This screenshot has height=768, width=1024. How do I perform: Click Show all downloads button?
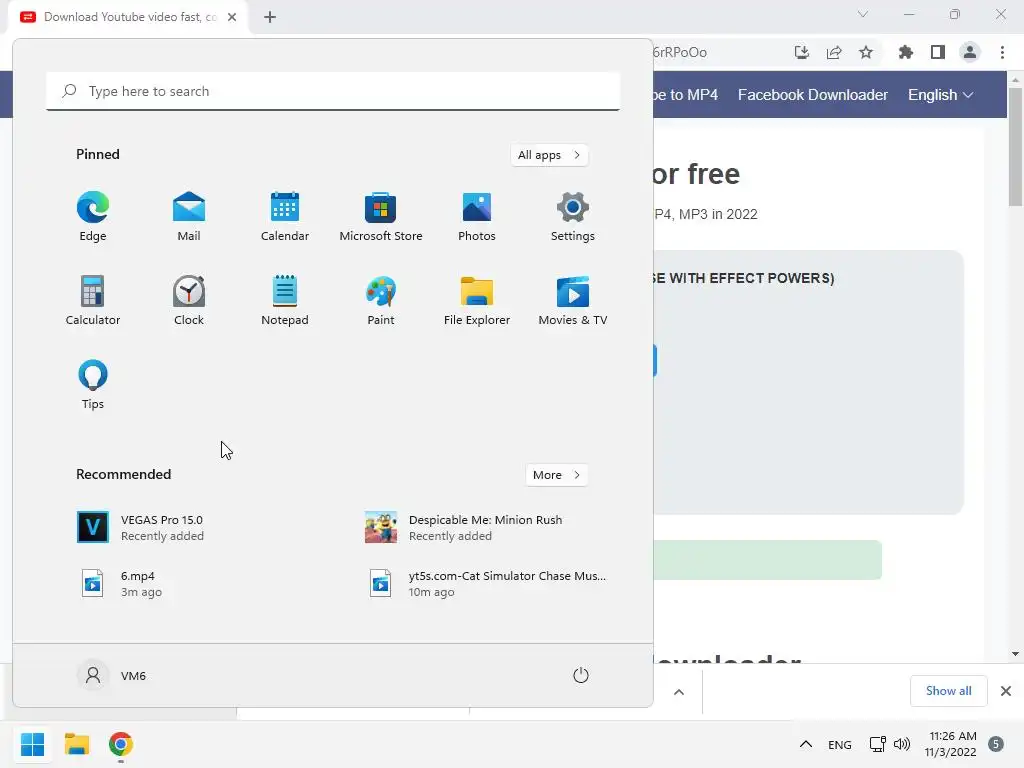pos(948,691)
